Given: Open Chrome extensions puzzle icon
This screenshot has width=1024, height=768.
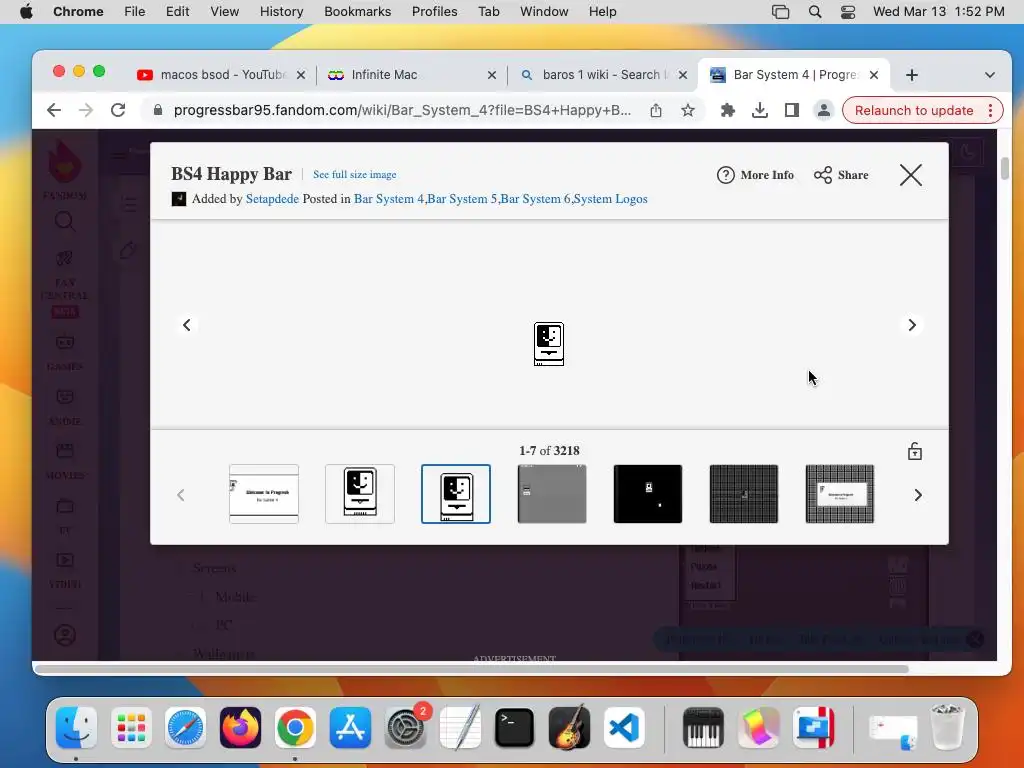Looking at the screenshot, I should pos(728,110).
